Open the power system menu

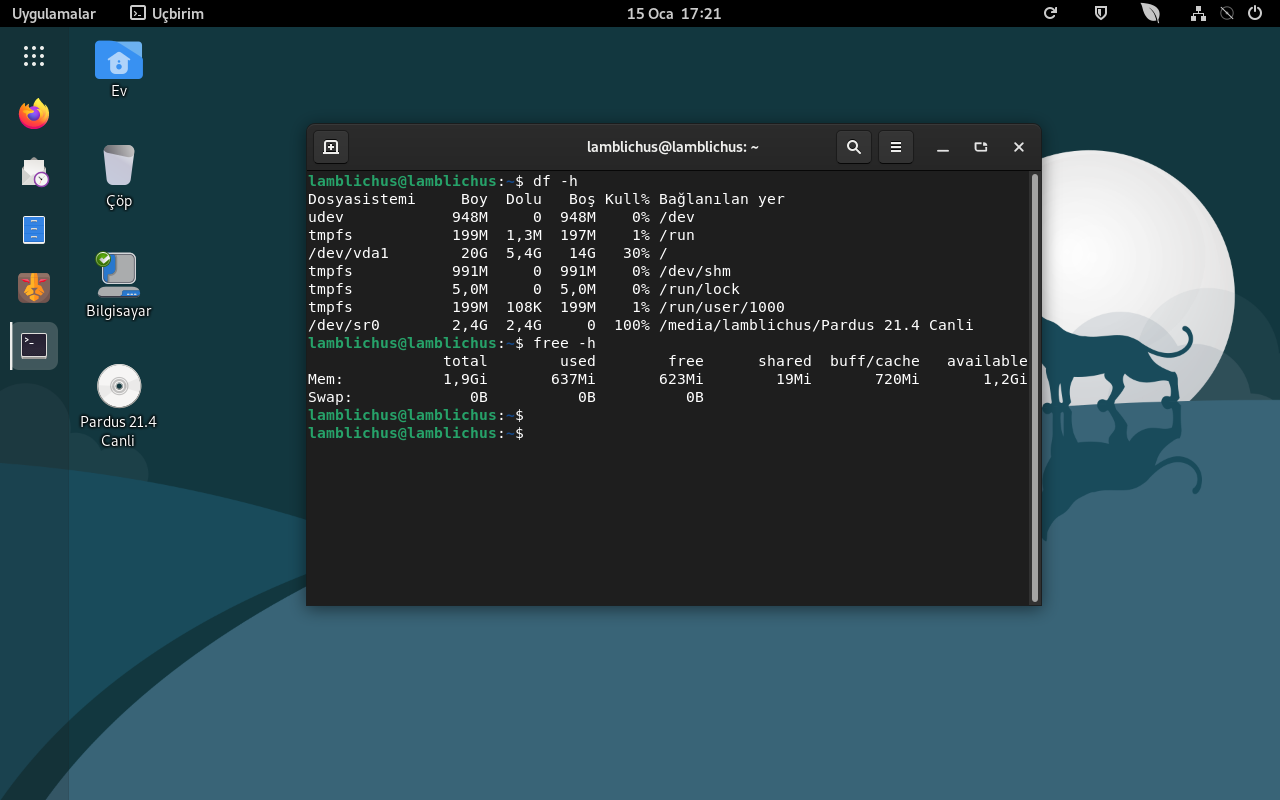click(1255, 13)
